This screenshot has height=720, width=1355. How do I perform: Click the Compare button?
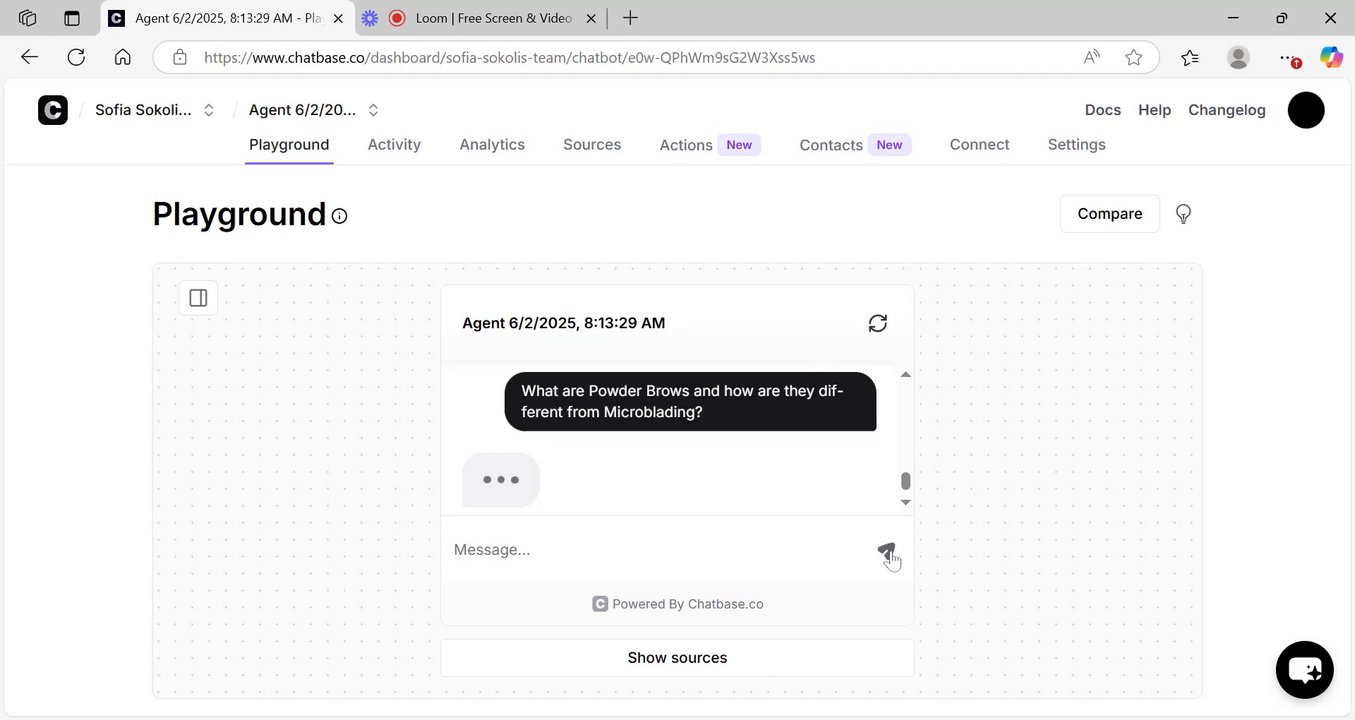pyautogui.click(x=1109, y=214)
